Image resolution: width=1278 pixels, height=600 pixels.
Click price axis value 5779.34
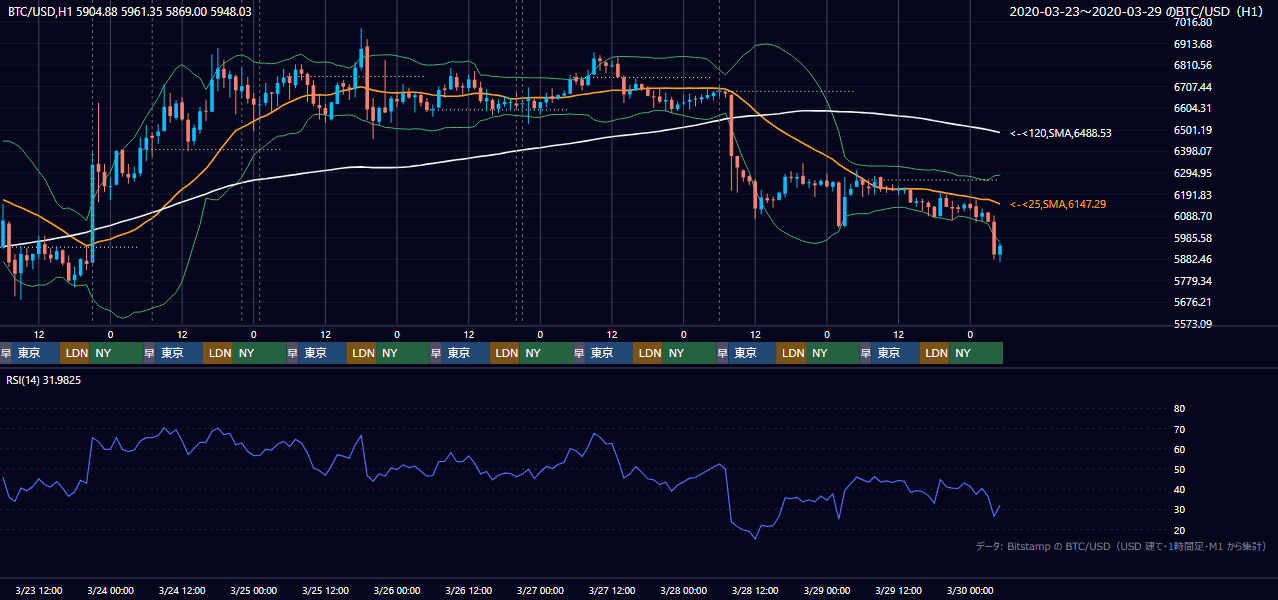(1193, 281)
